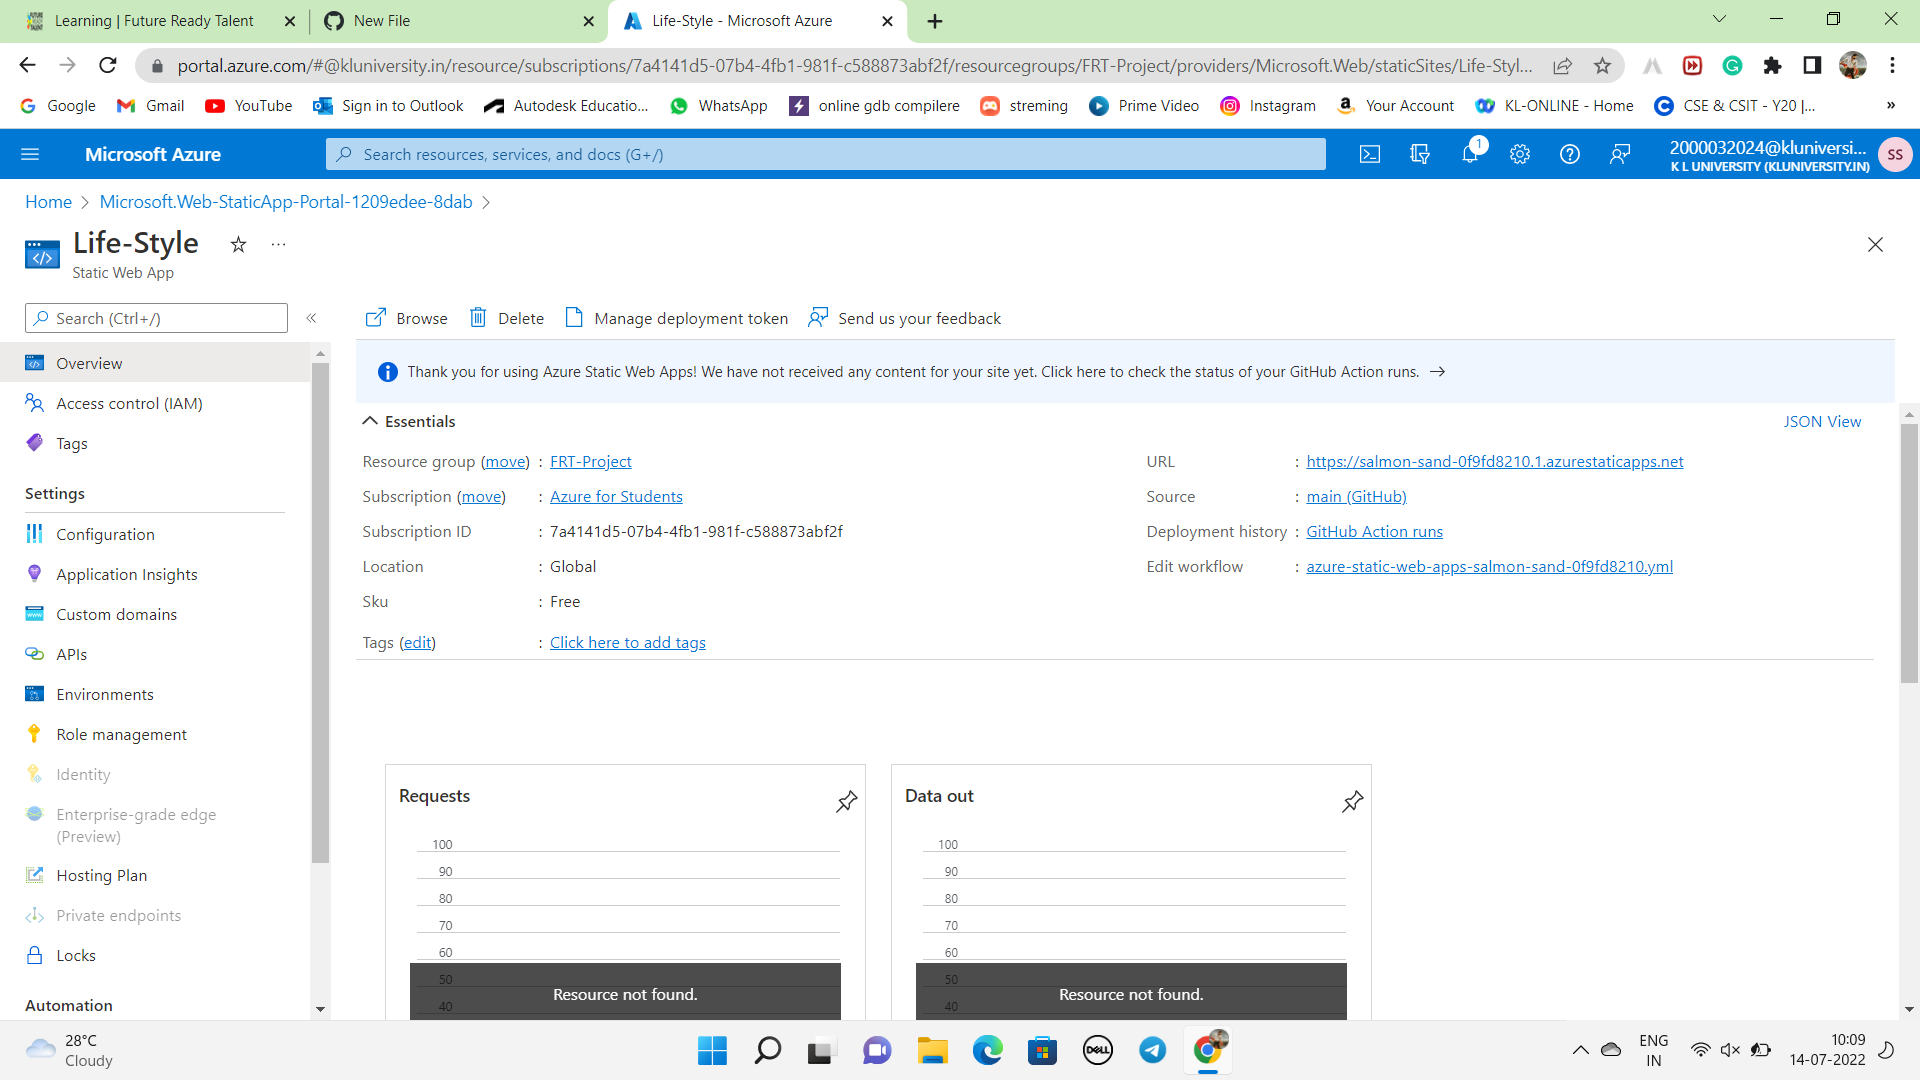The height and width of the screenshot is (1080, 1920).
Task: Close the Life-Style resource blade
Action: pos(1875,245)
